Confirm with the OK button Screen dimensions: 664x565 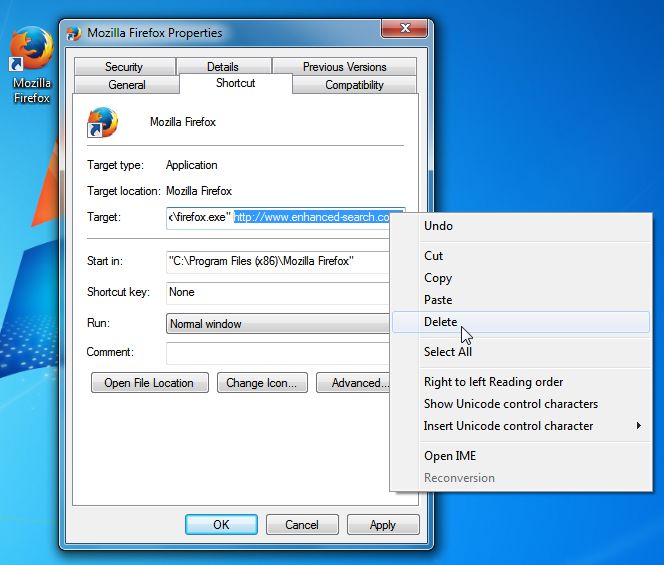tap(221, 525)
